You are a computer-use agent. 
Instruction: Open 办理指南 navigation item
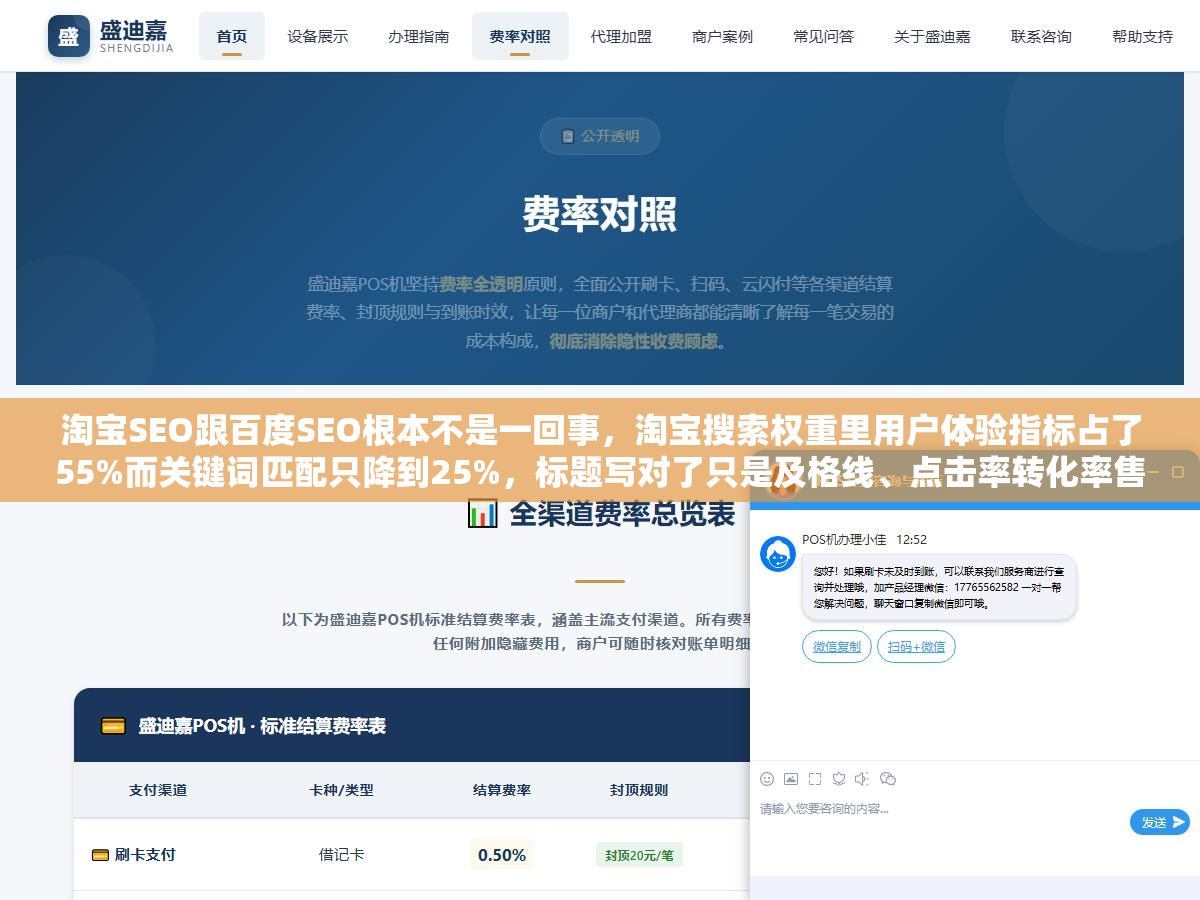point(419,36)
